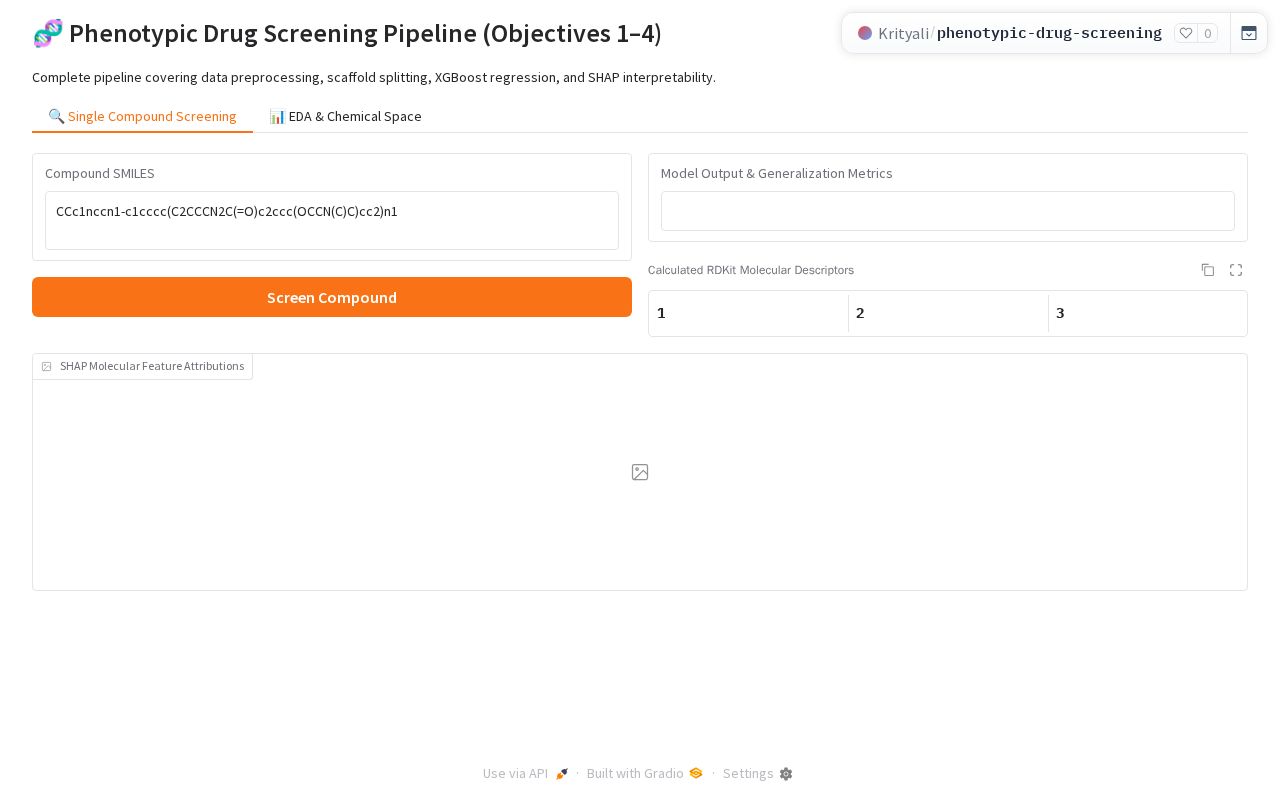Image resolution: width=1280 pixels, height=800 pixels.
Task: Open the EDA & Chemical Space tab
Action: [345, 116]
